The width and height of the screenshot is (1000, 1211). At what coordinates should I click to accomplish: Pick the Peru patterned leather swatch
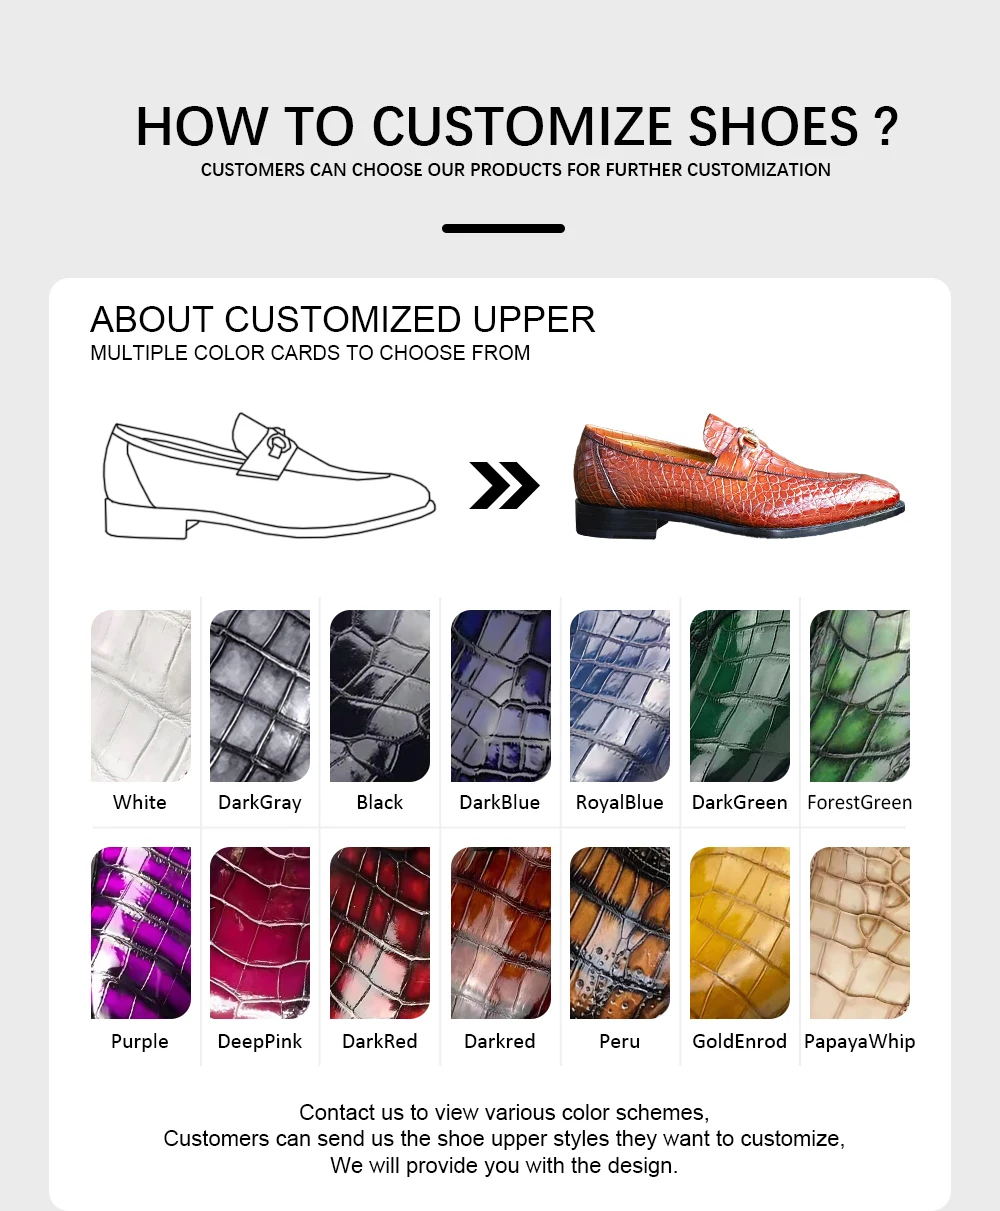pos(620,933)
